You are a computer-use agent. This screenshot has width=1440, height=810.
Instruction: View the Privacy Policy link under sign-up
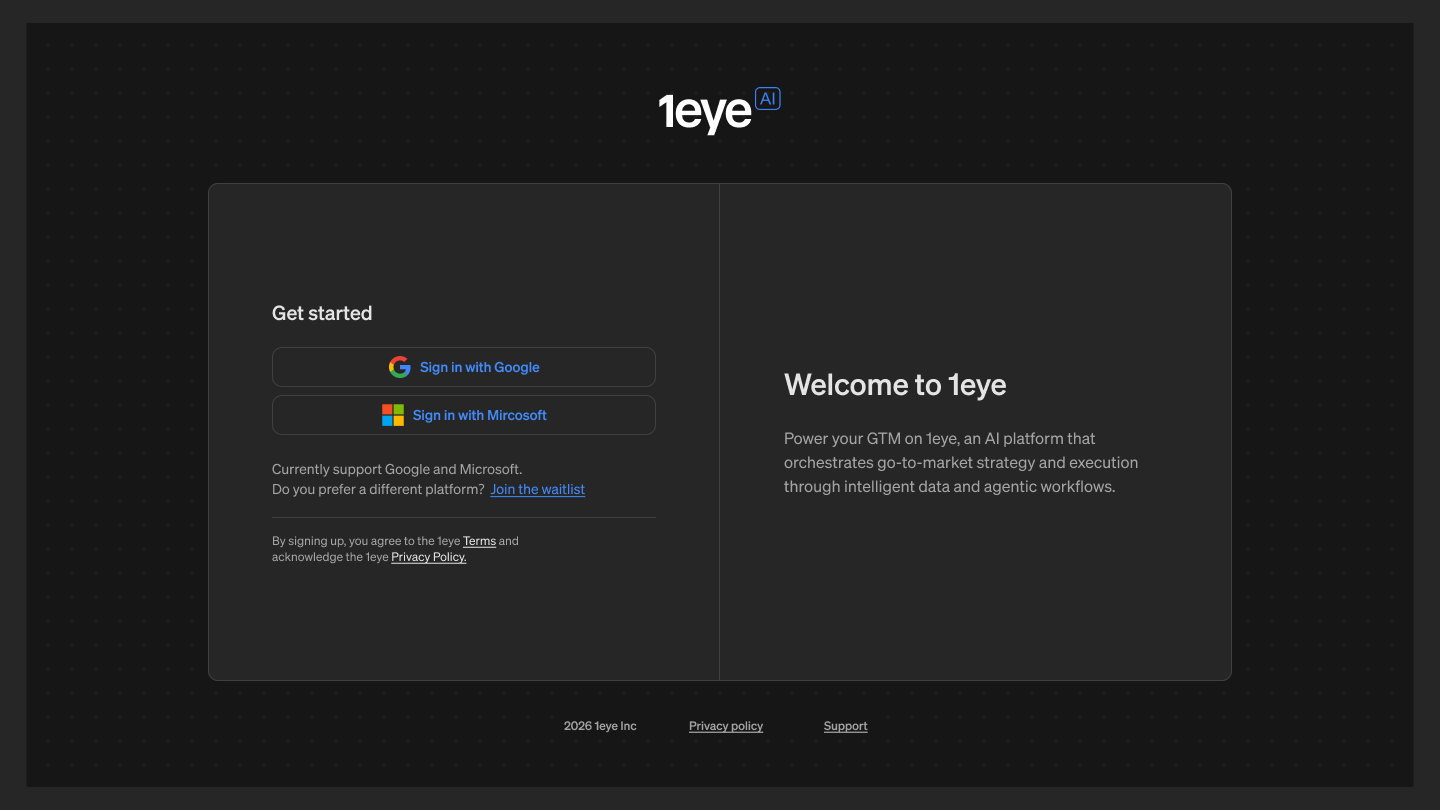coord(429,557)
